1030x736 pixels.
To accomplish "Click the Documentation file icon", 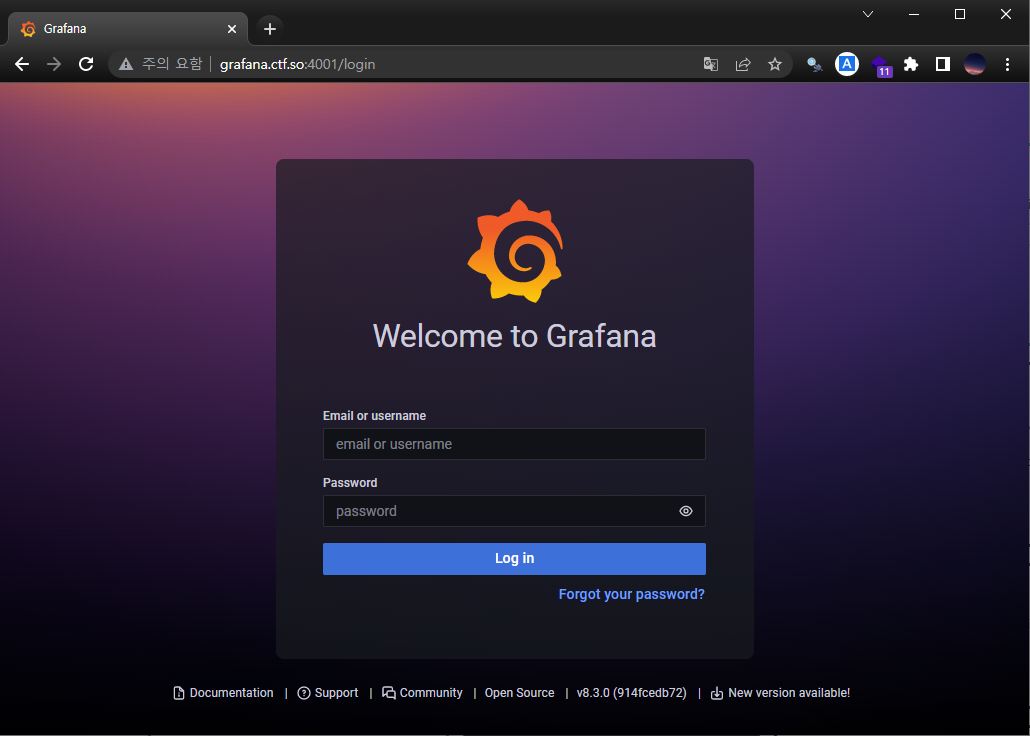I will coord(179,693).
